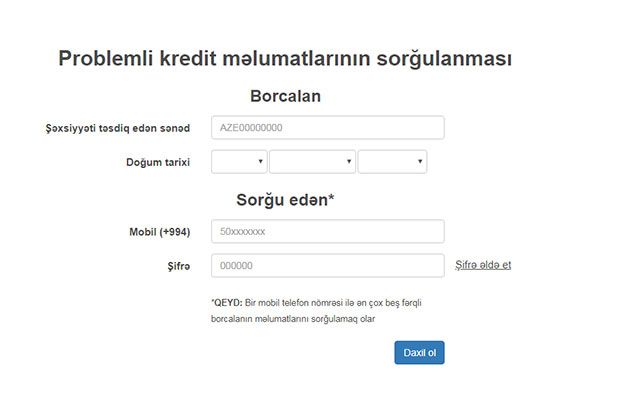The height and width of the screenshot is (400, 637).
Task: Submit with the Daxil ol button
Action: [x=419, y=352]
